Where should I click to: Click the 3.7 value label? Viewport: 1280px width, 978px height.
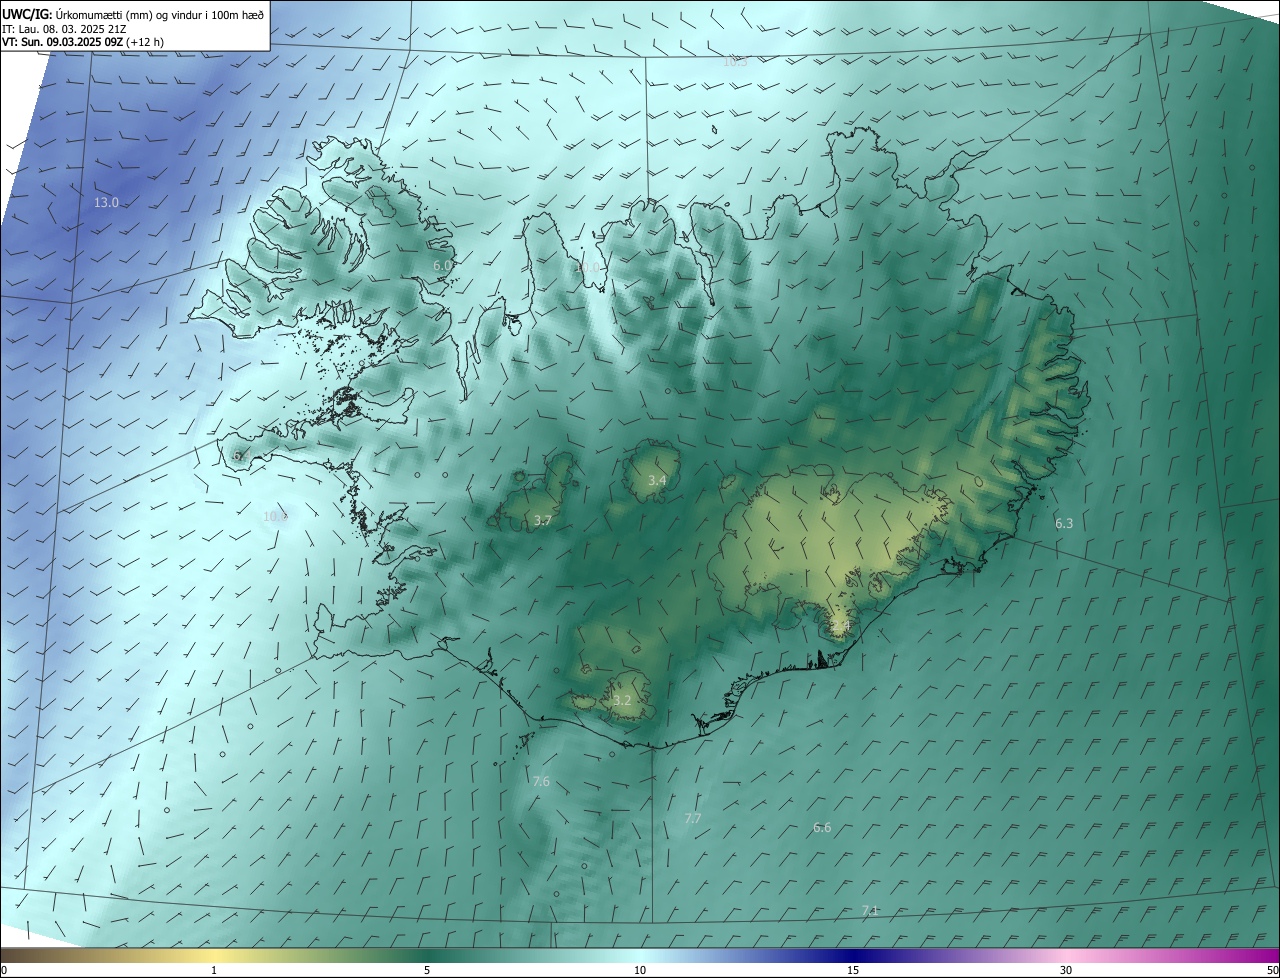[542, 521]
